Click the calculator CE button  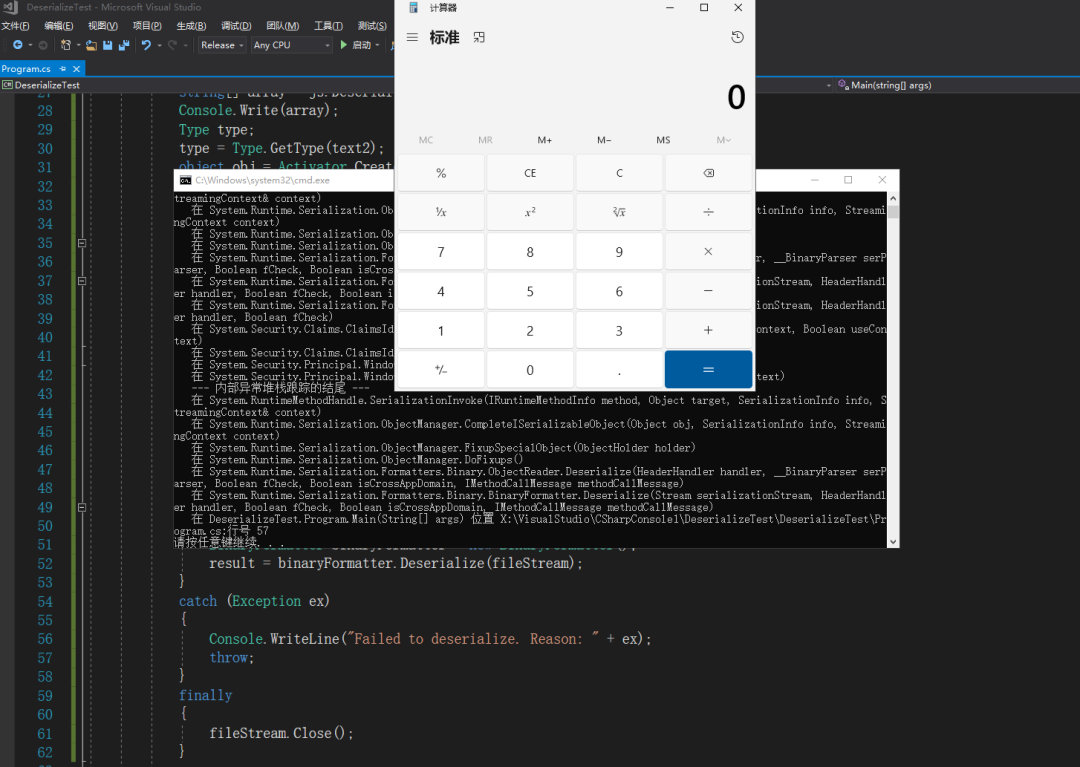pyautogui.click(x=530, y=173)
